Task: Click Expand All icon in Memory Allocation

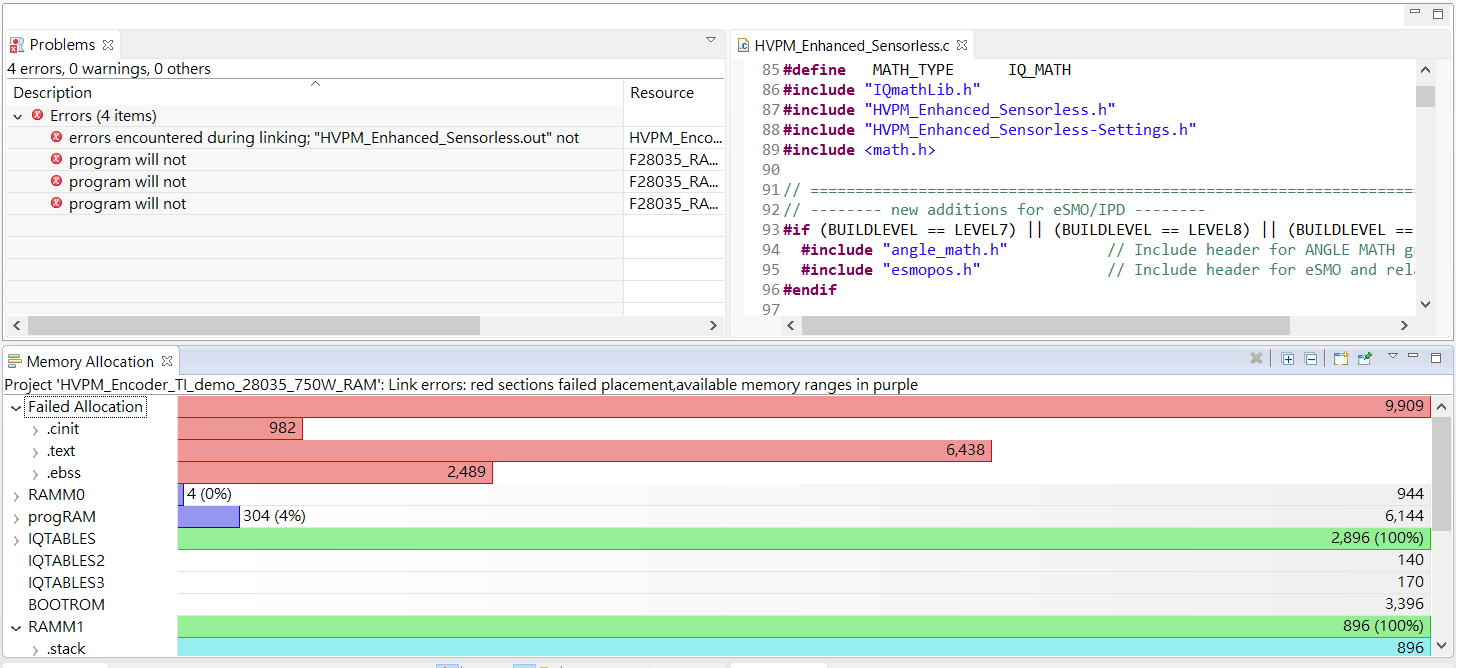Action: (1288, 359)
